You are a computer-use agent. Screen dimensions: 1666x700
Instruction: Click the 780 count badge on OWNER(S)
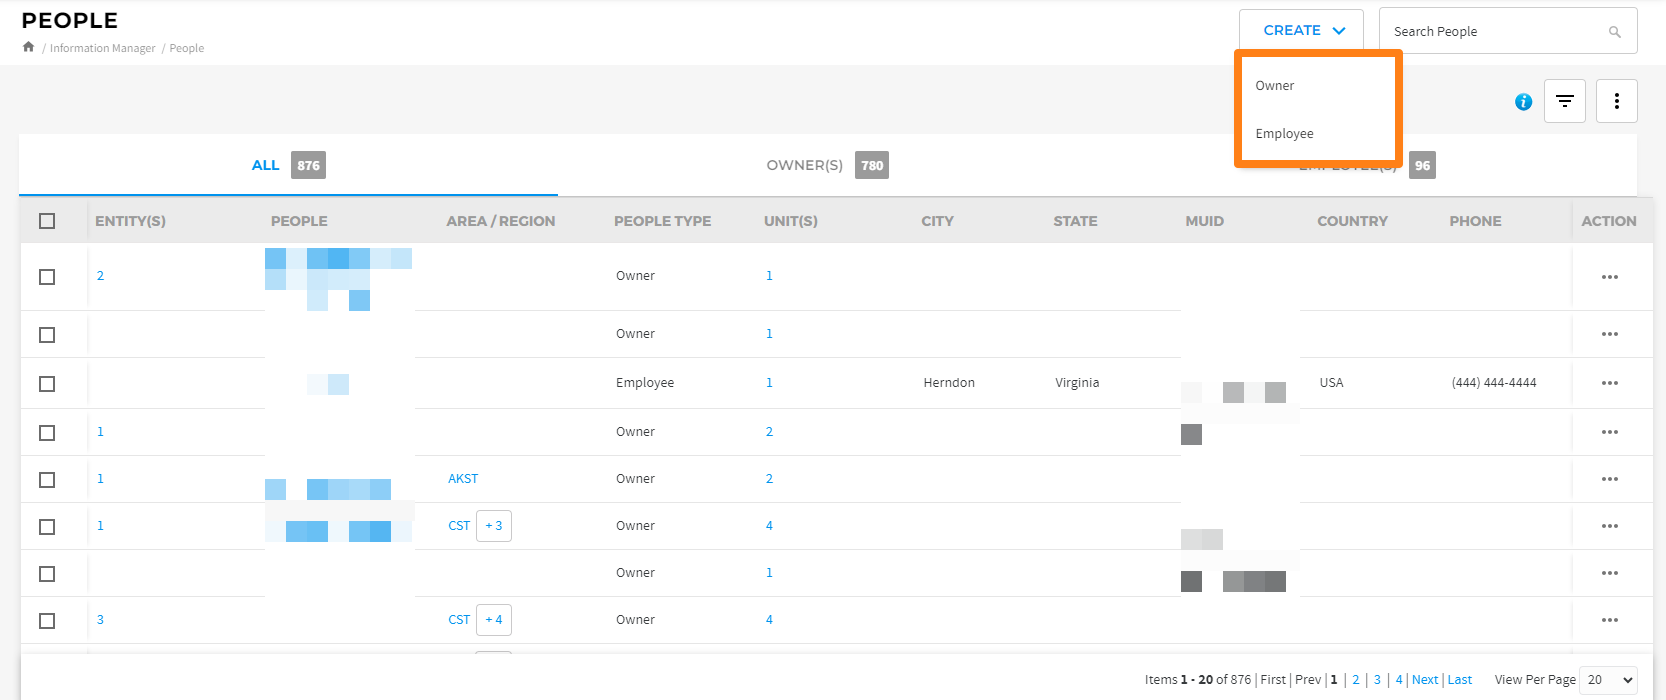click(x=872, y=165)
